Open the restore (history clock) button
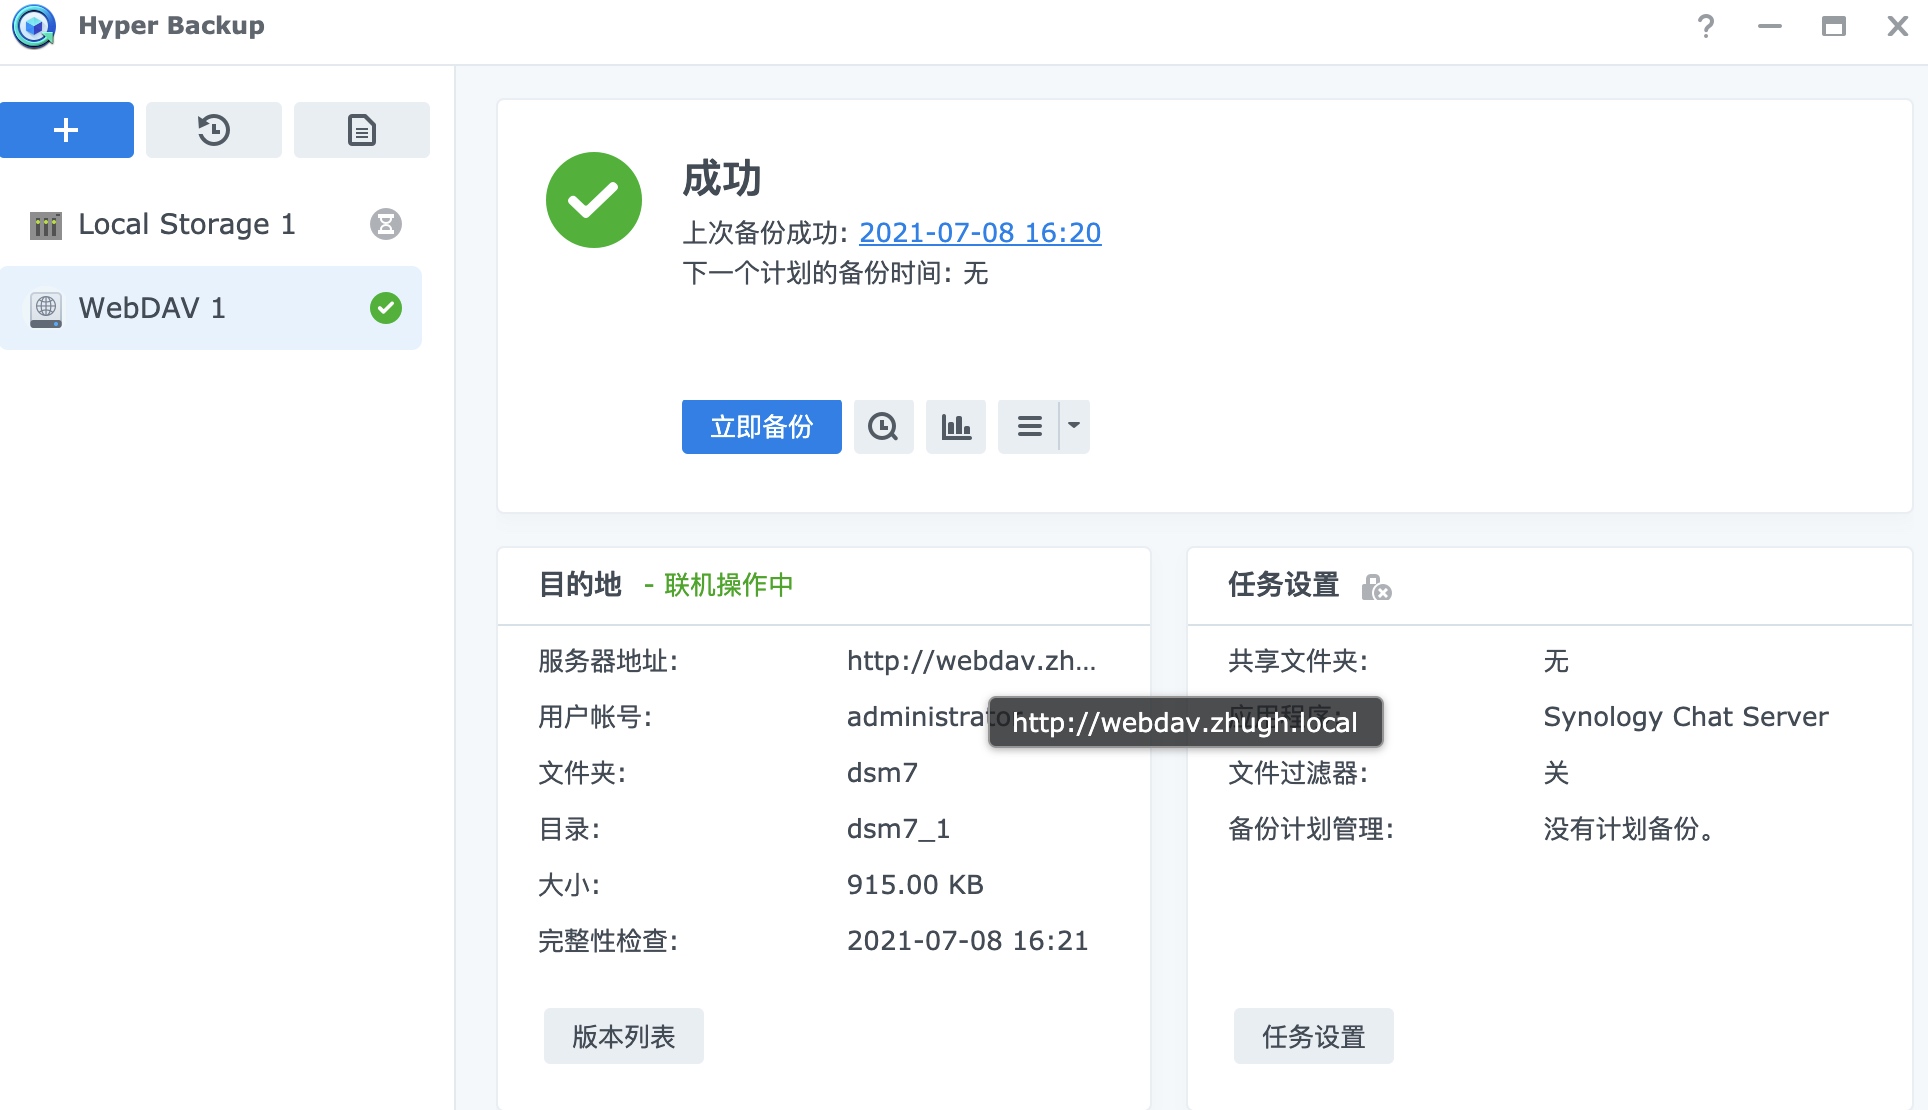The height and width of the screenshot is (1110, 1928). pyautogui.click(x=214, y=130)
